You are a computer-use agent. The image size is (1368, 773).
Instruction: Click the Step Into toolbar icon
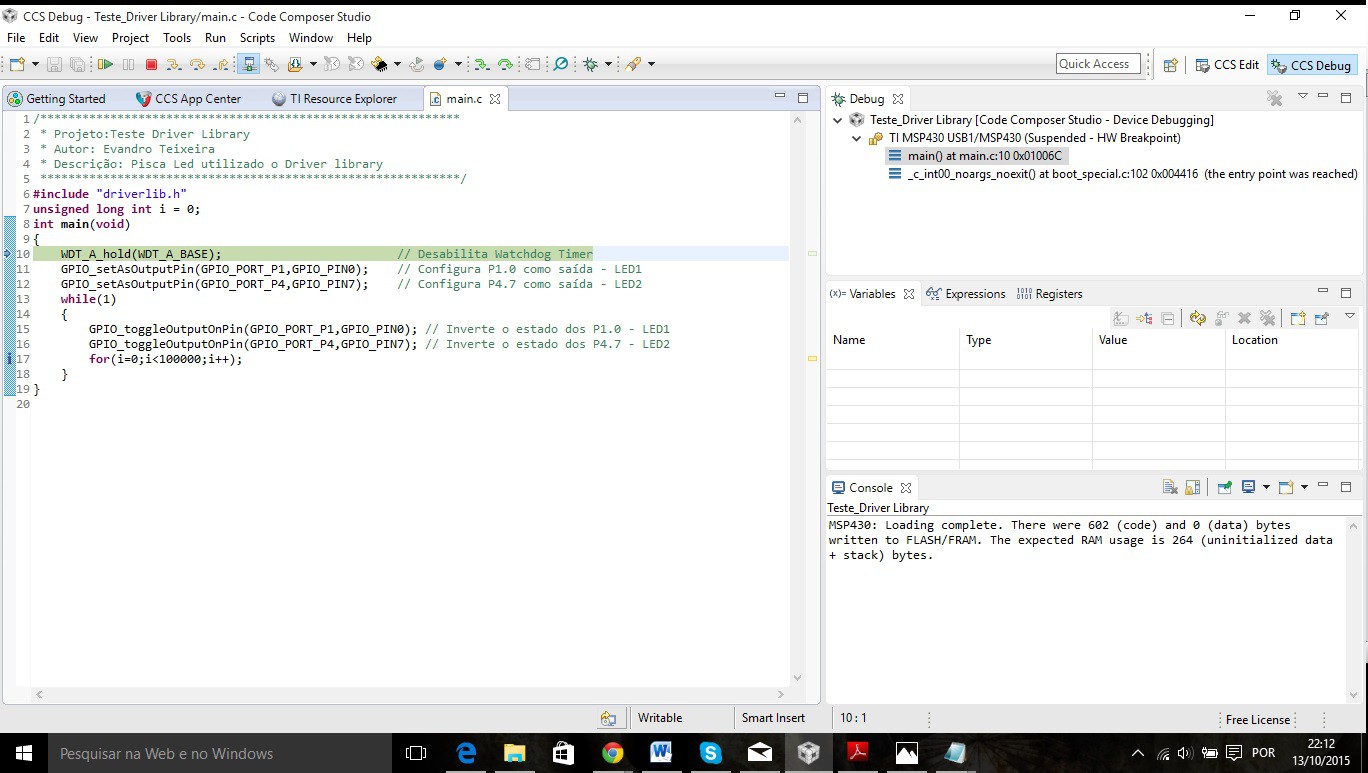(174, 64)
